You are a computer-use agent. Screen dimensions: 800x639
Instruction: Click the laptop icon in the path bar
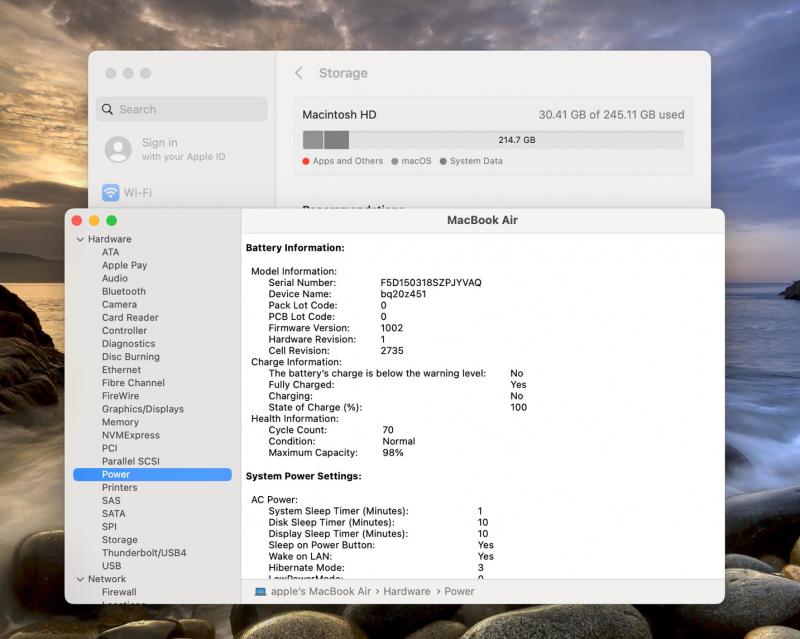coord(260,592)
